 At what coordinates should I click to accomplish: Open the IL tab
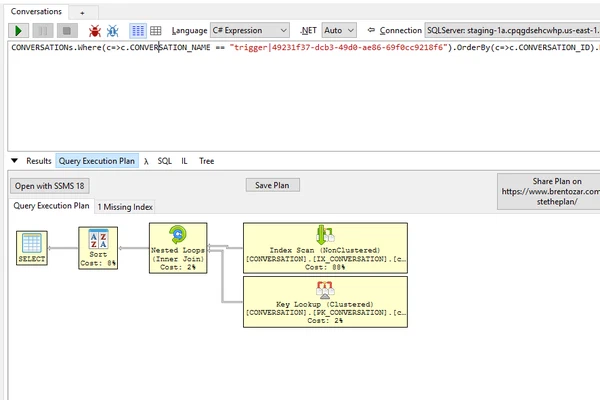coord(184,161)
